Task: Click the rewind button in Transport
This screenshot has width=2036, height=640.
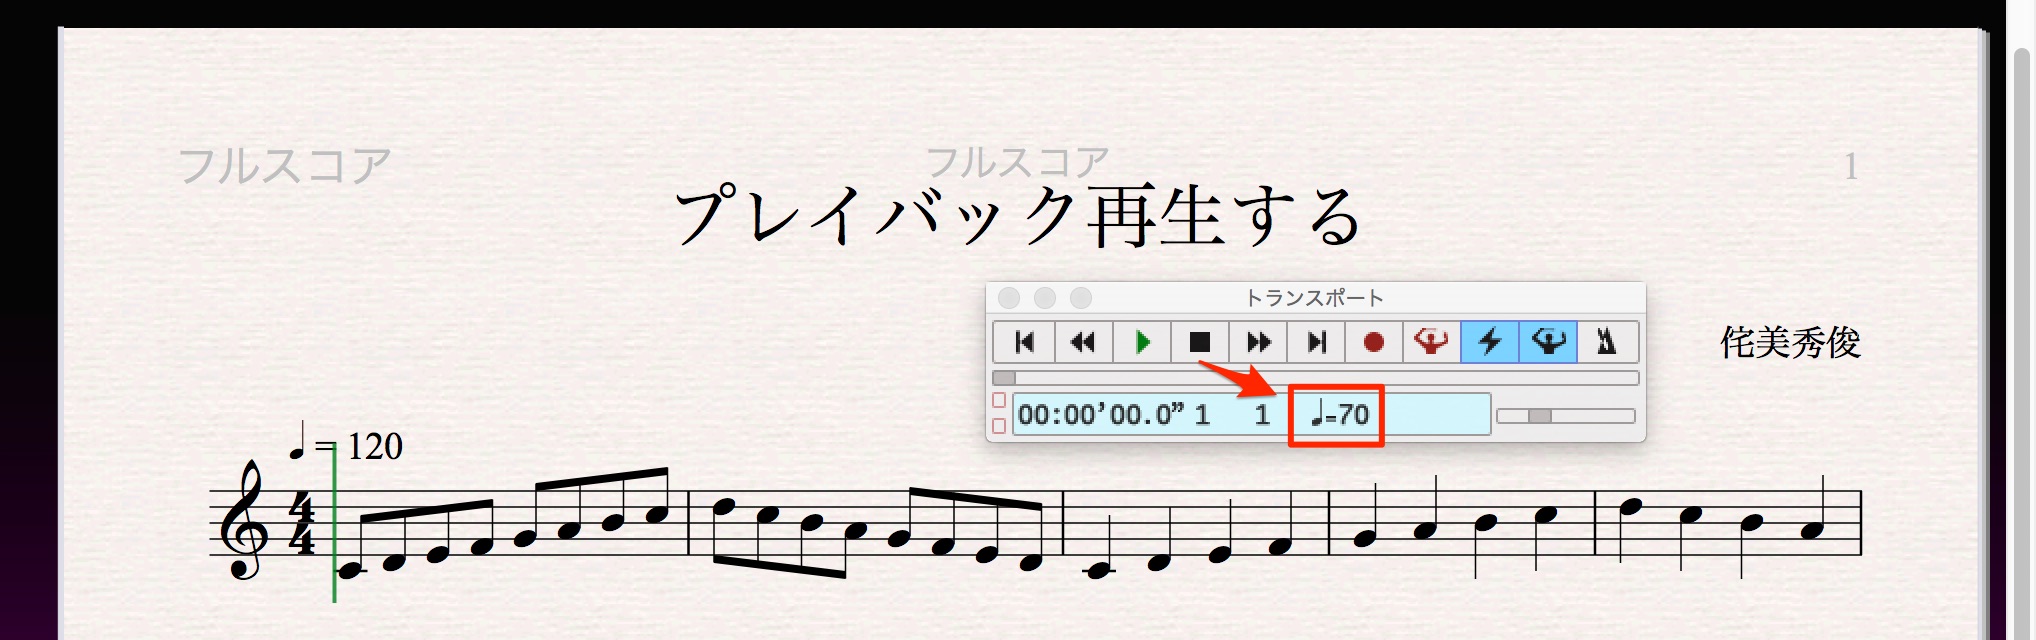Action: pos(1082,342)
